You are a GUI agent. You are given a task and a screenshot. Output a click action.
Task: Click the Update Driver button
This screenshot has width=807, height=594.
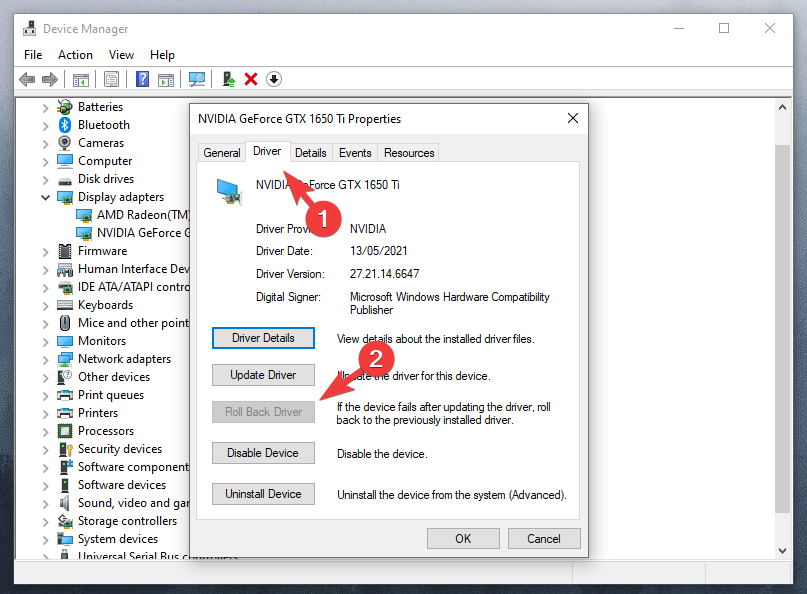click(263, 375)
